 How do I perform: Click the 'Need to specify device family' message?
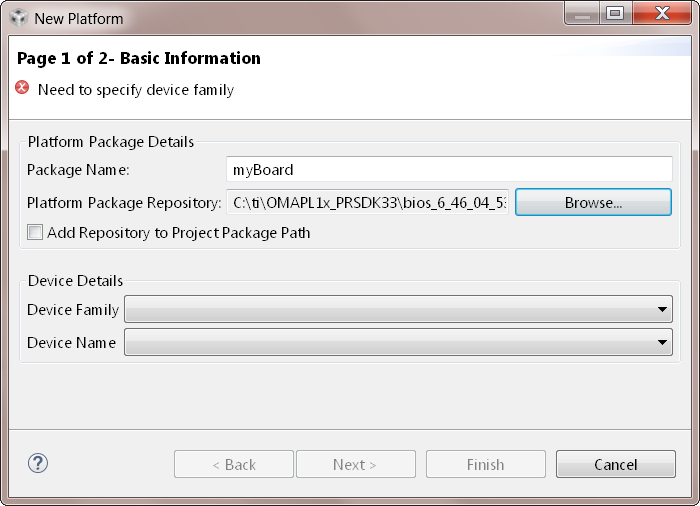click(136, 90)
